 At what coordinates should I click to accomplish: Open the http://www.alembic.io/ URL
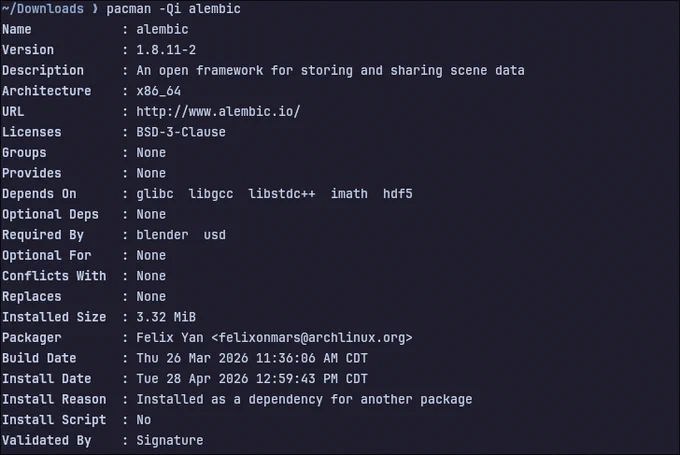218,111
